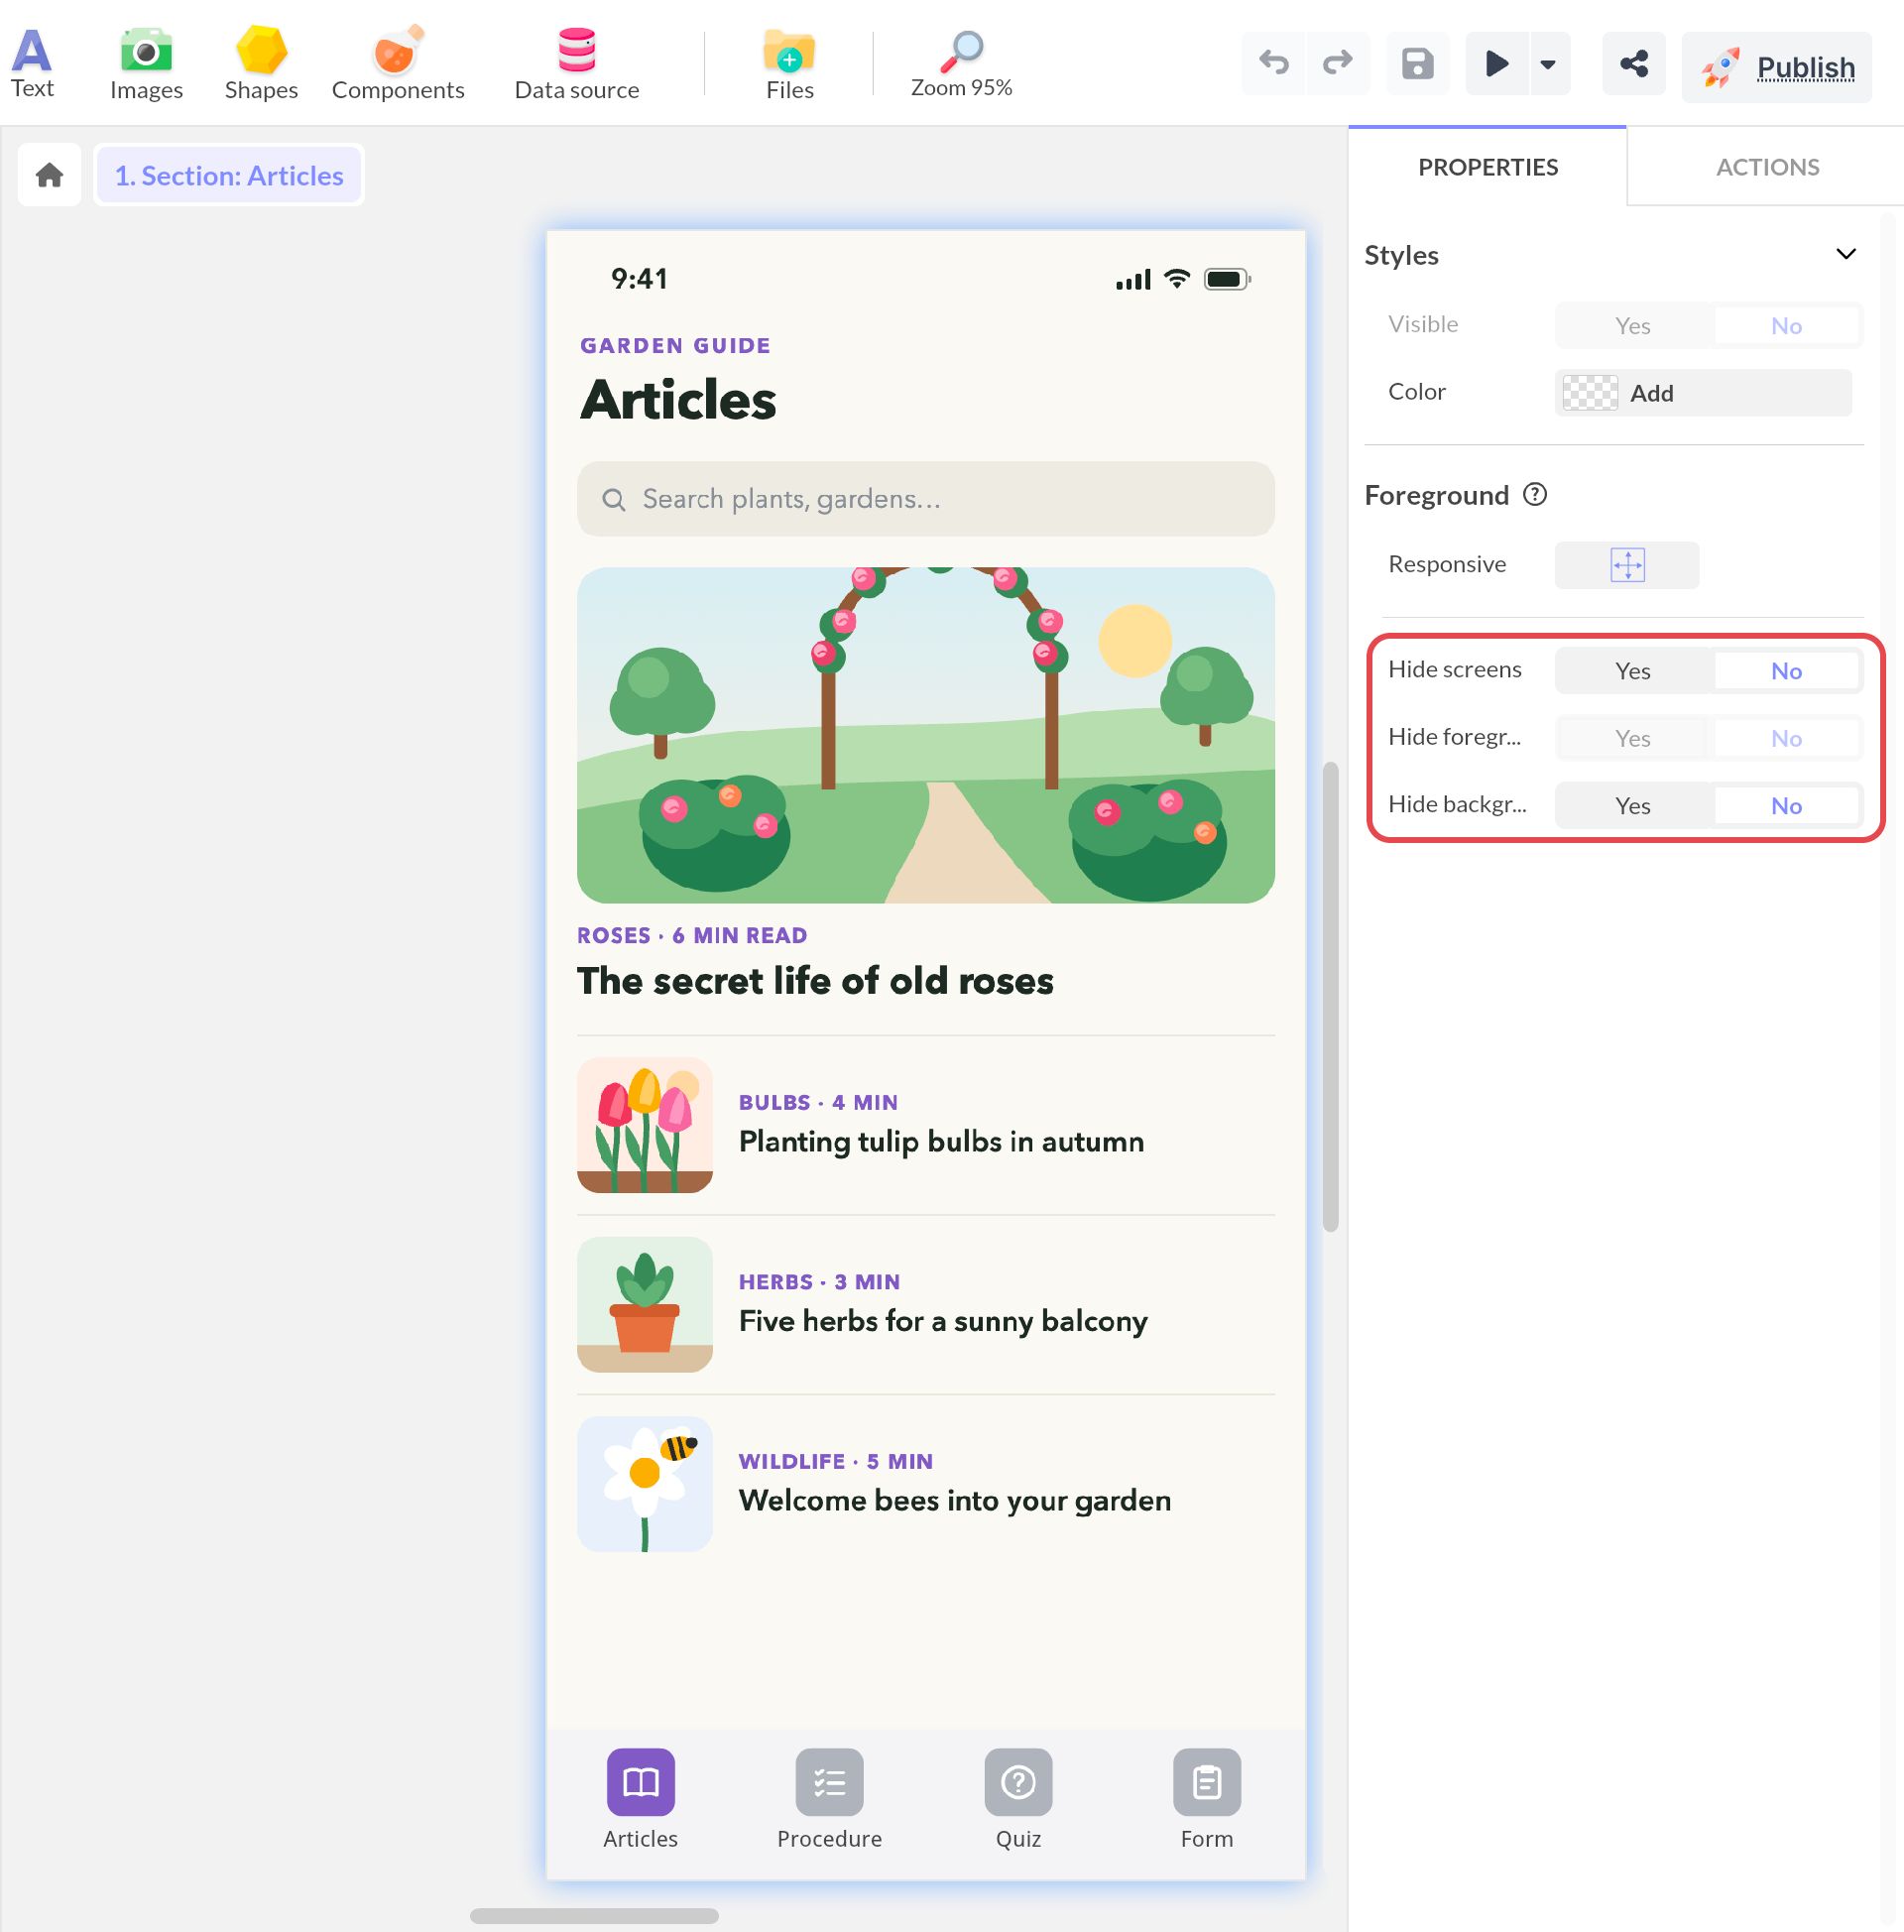Image resolution: width=1904 pixels, height=1932 pixels.
Task: Set Hide screens to No
Action: 1786,671
